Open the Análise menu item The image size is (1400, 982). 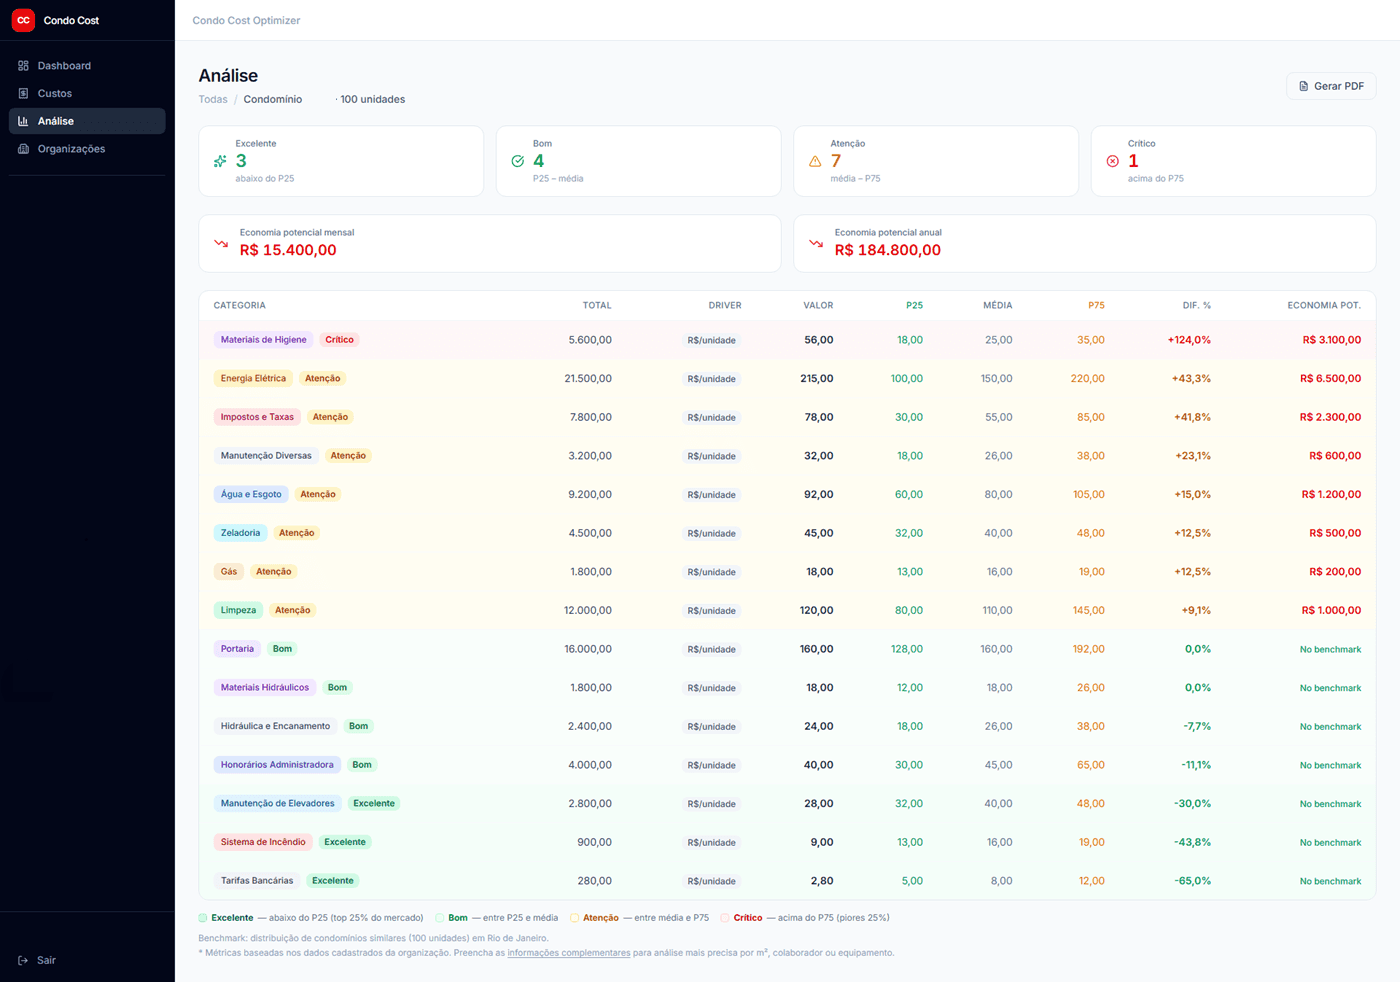pos(56,121)
